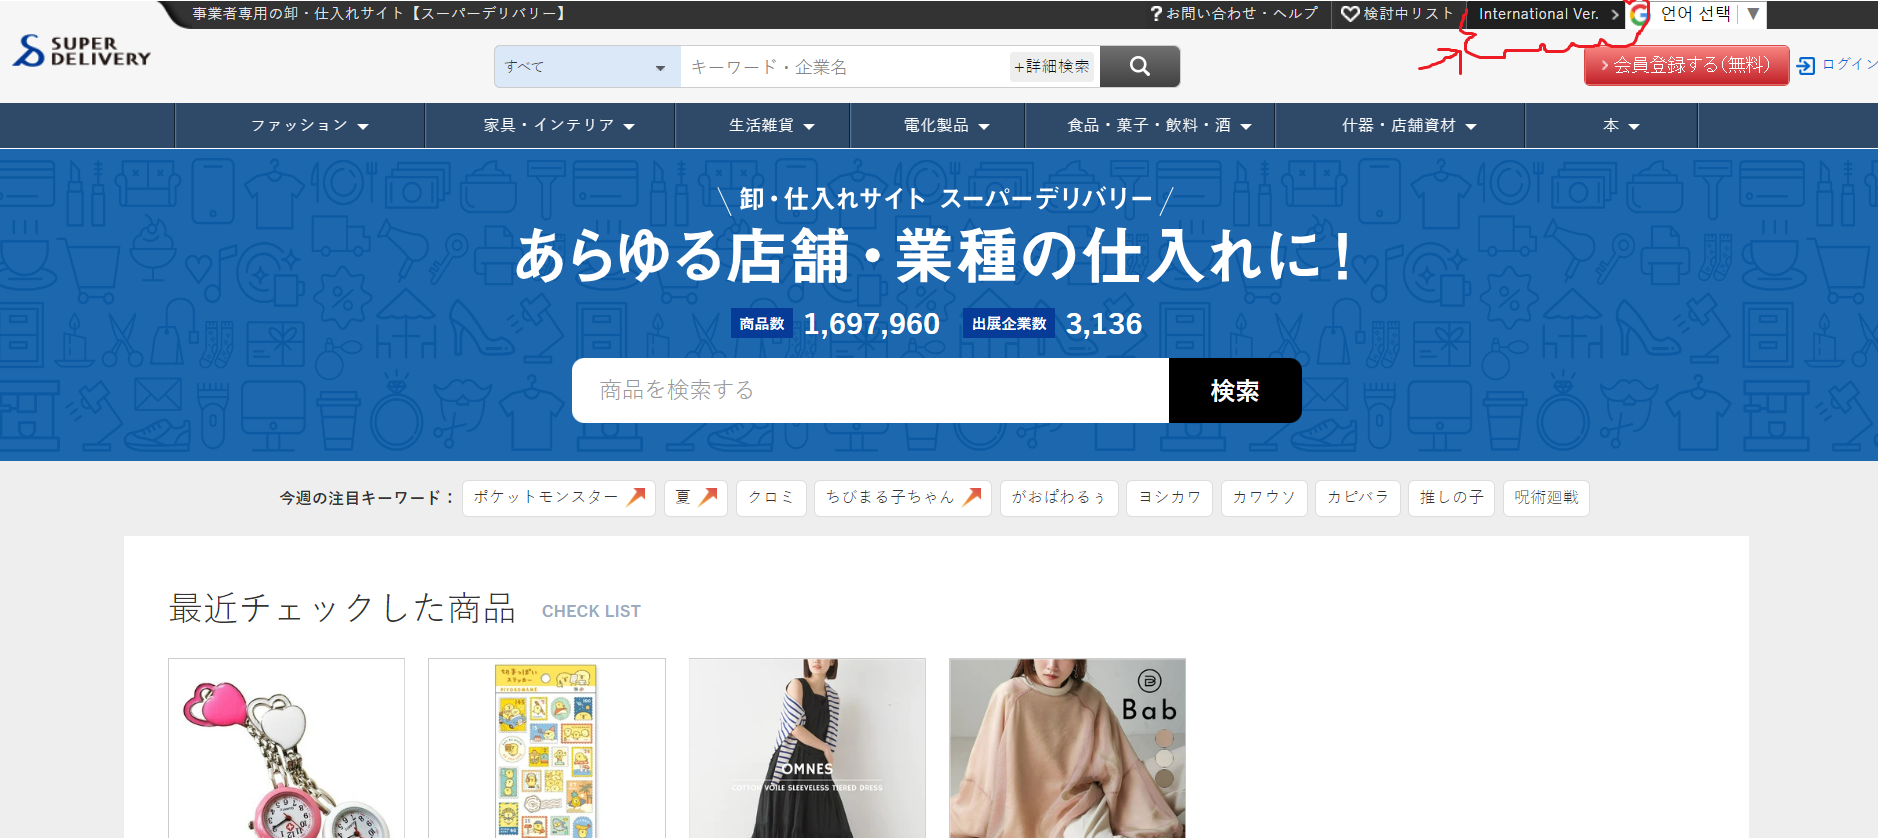
Task: Open the Bab pink sweatshirt thumbnail
Action: click(1067, 748)
